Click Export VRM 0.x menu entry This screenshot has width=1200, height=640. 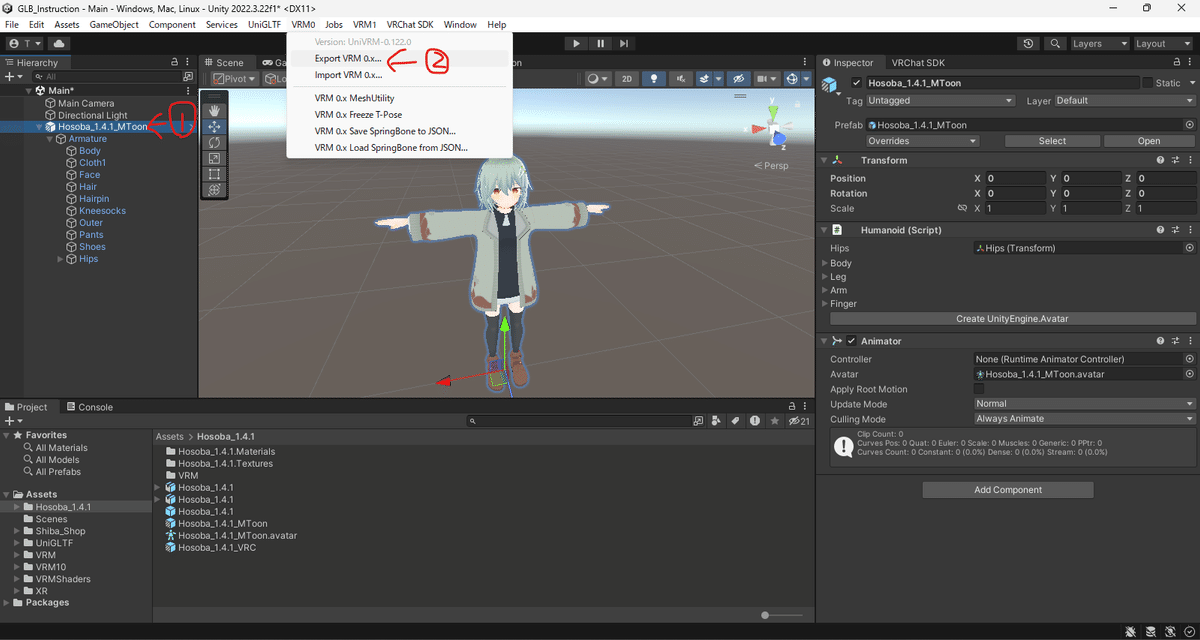click(x=348, y=59)
